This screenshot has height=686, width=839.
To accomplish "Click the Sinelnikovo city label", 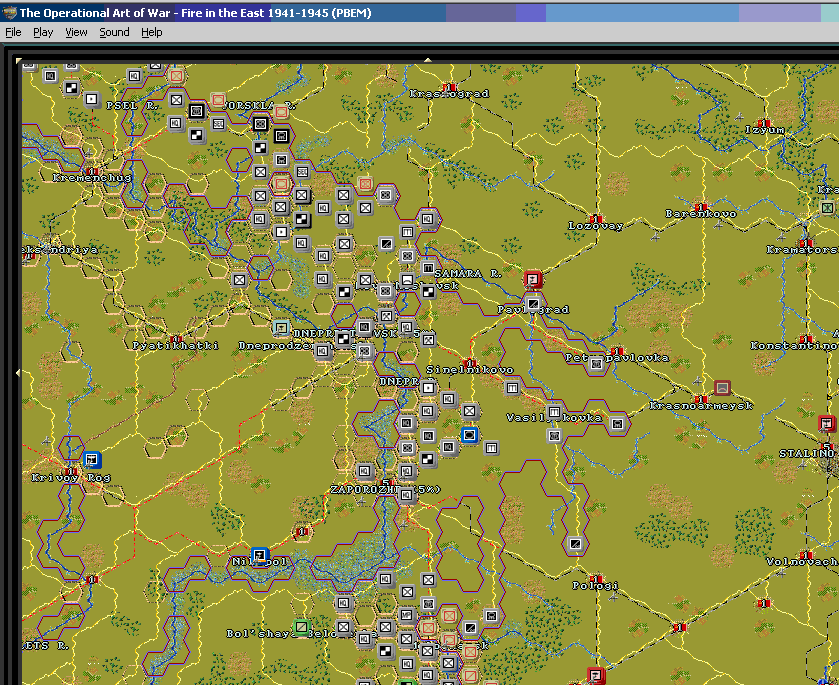I will 470,370.
